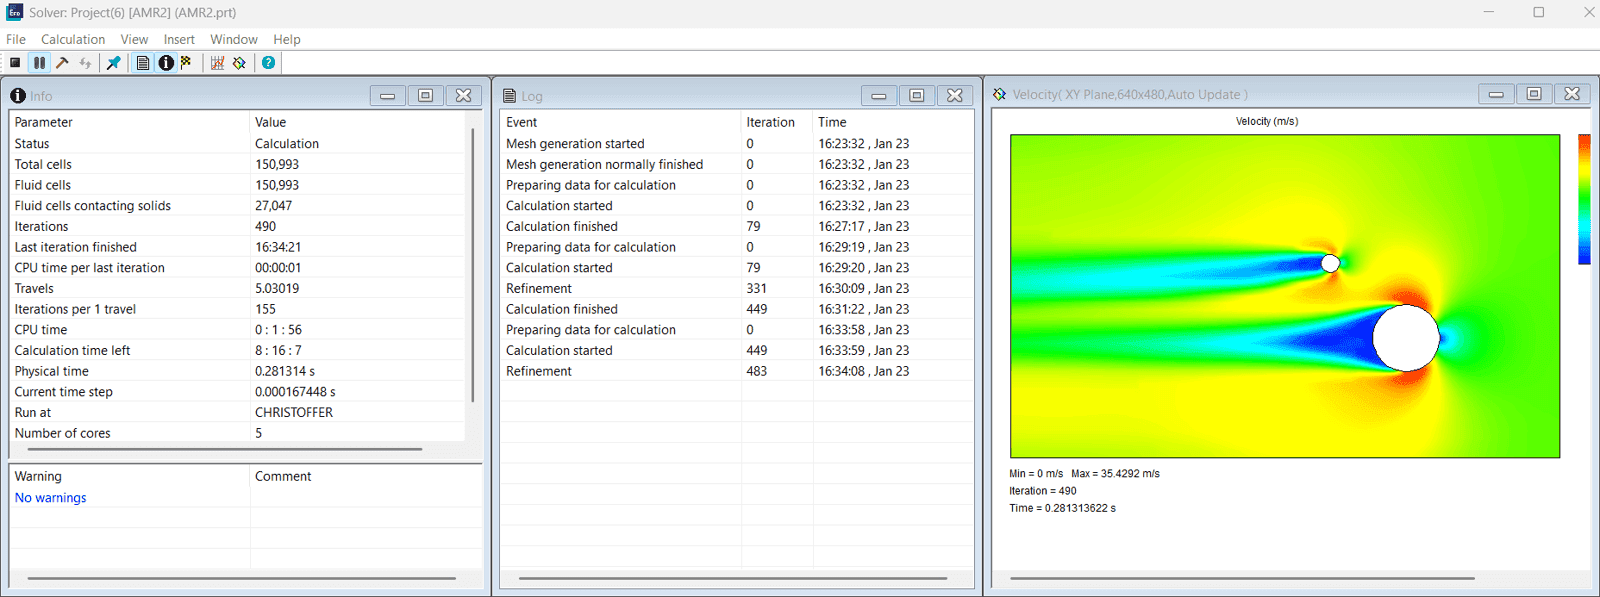
Task: Toggle the Info window toolbar icon
Action: coord(166,63)
